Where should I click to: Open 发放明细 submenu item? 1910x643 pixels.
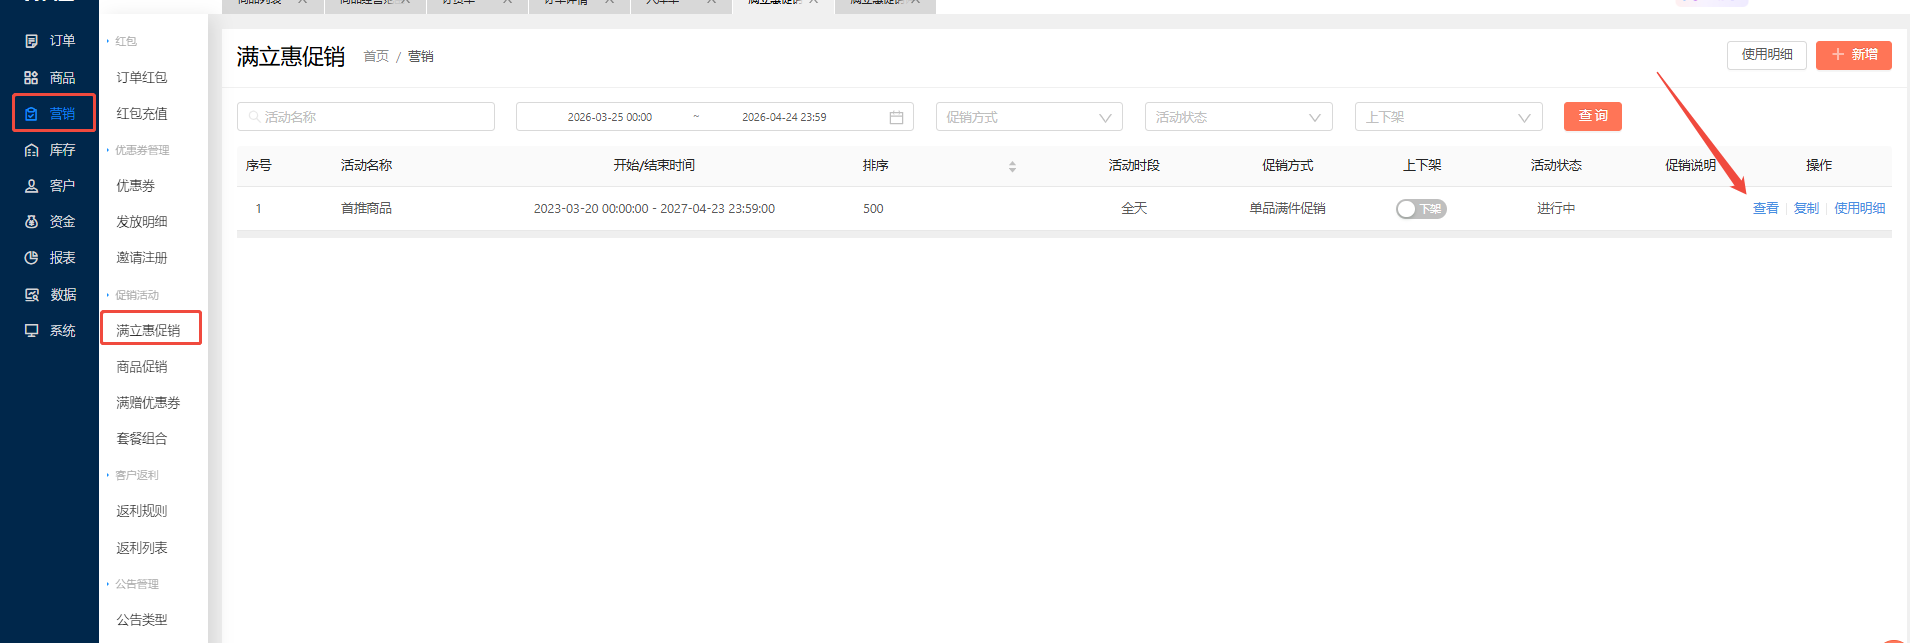(142, 222)
